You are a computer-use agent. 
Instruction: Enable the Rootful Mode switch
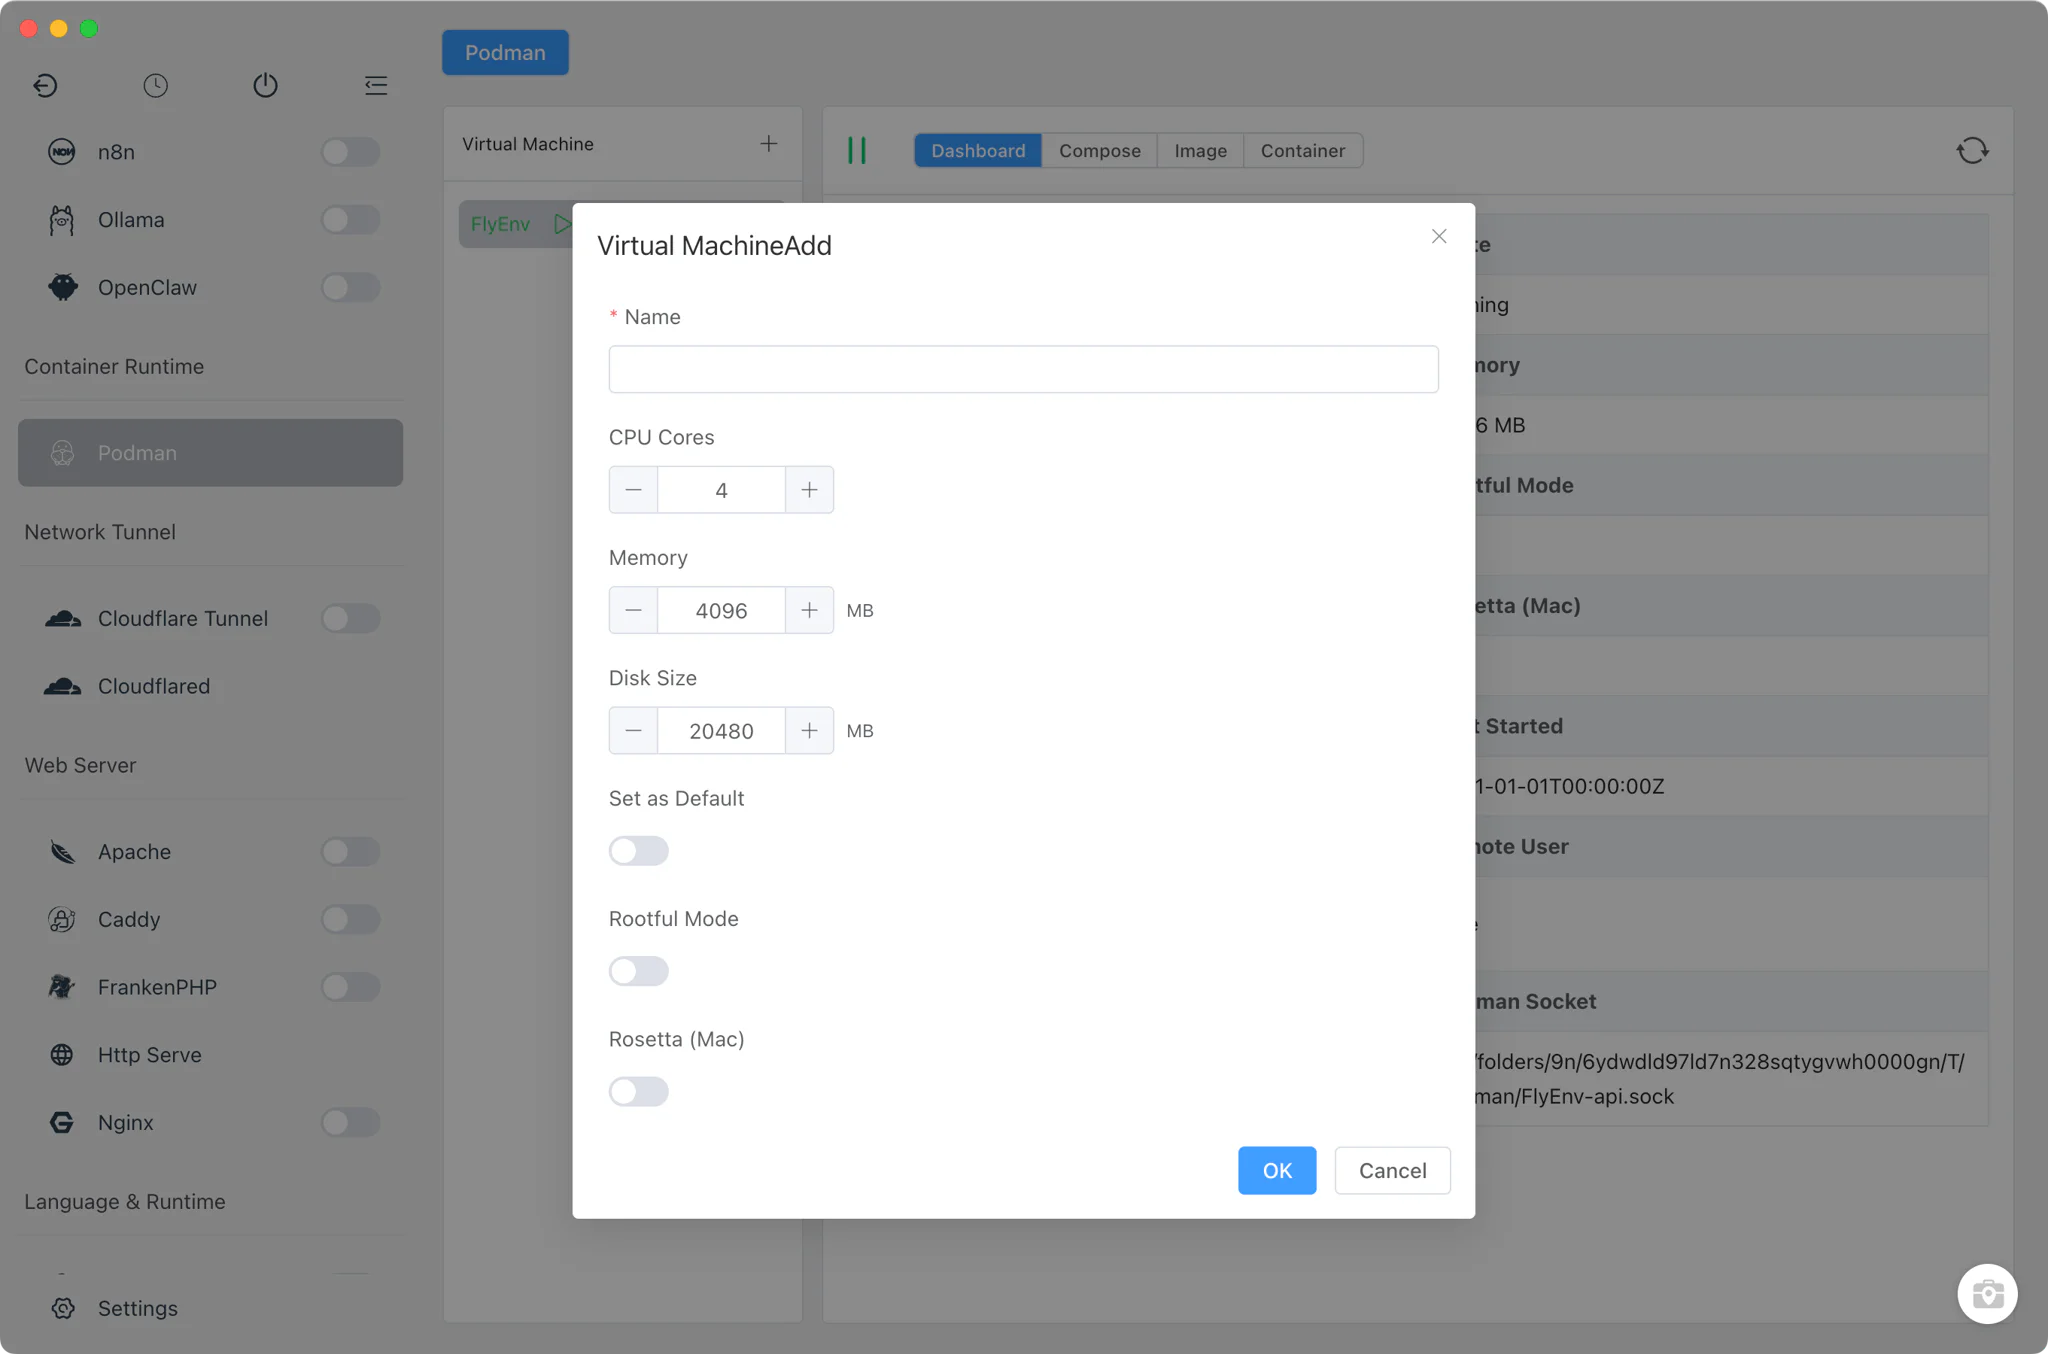coord(638,971)
